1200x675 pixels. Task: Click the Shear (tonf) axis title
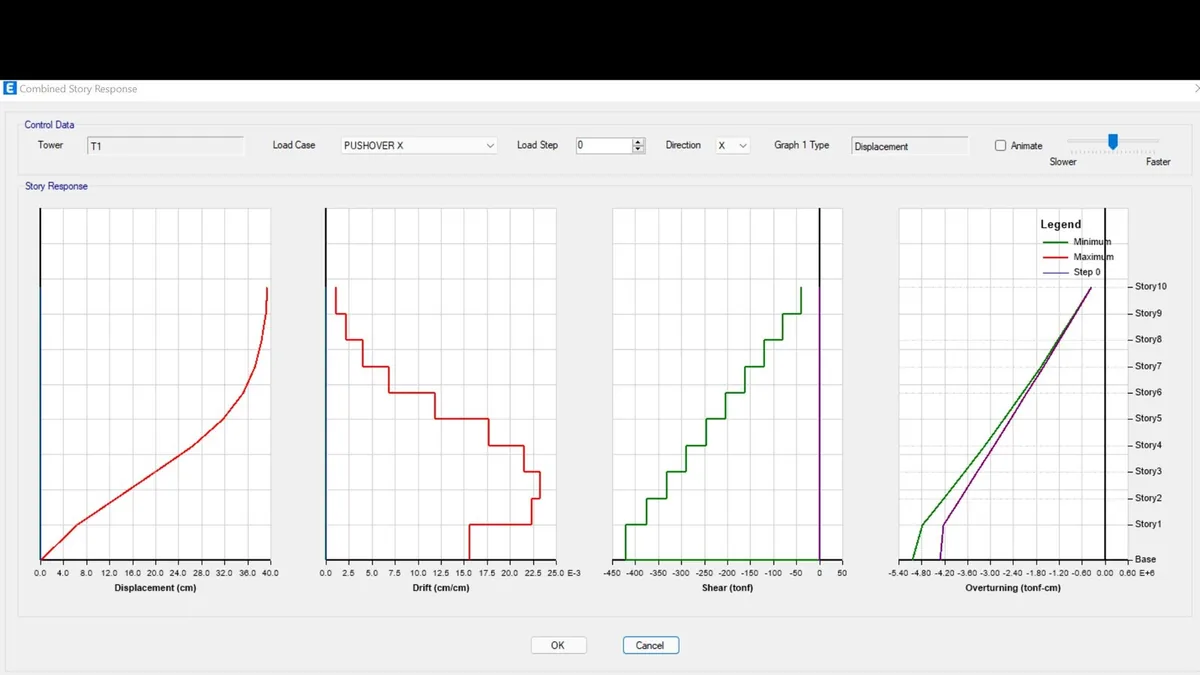point(727,588)
